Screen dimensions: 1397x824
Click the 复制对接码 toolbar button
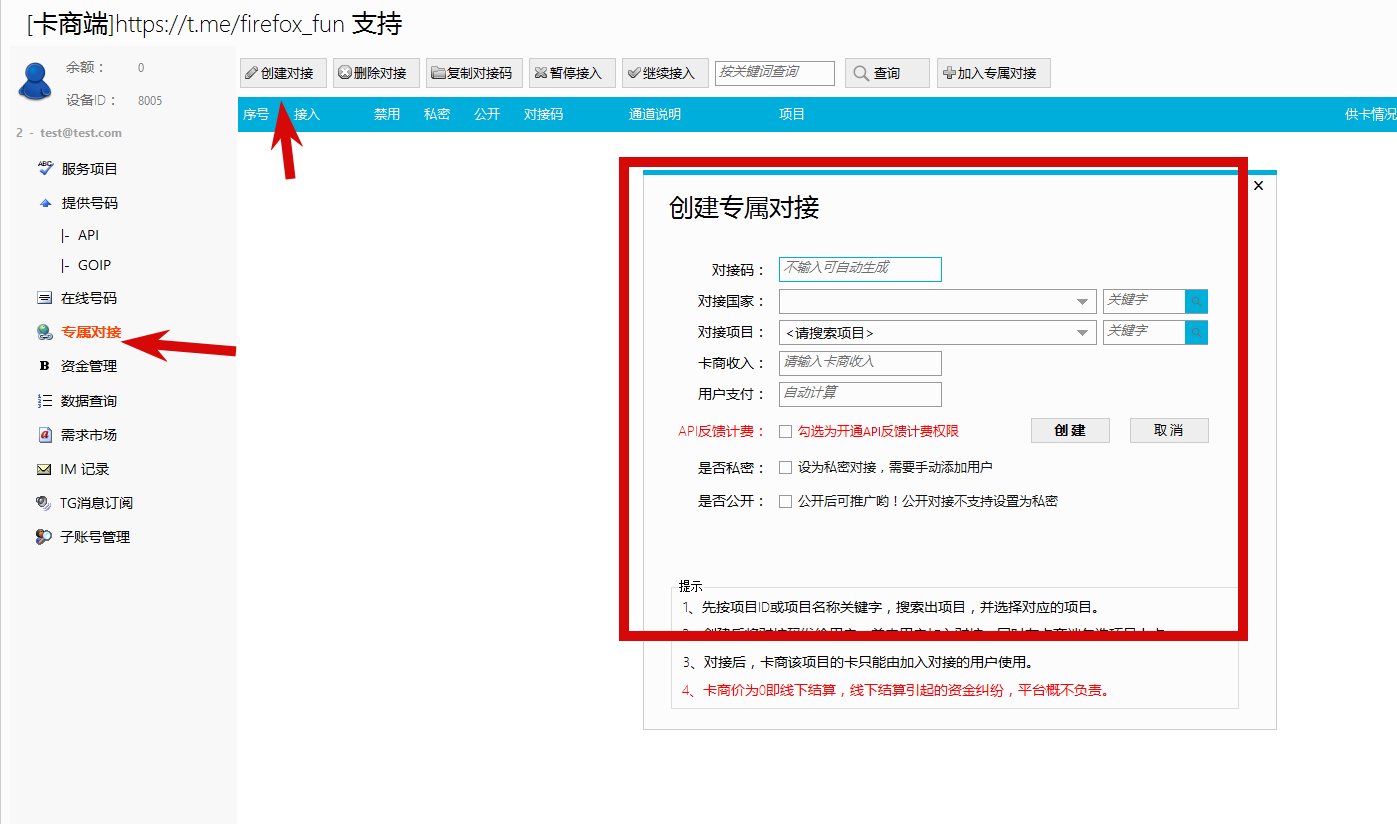point(475,73)
